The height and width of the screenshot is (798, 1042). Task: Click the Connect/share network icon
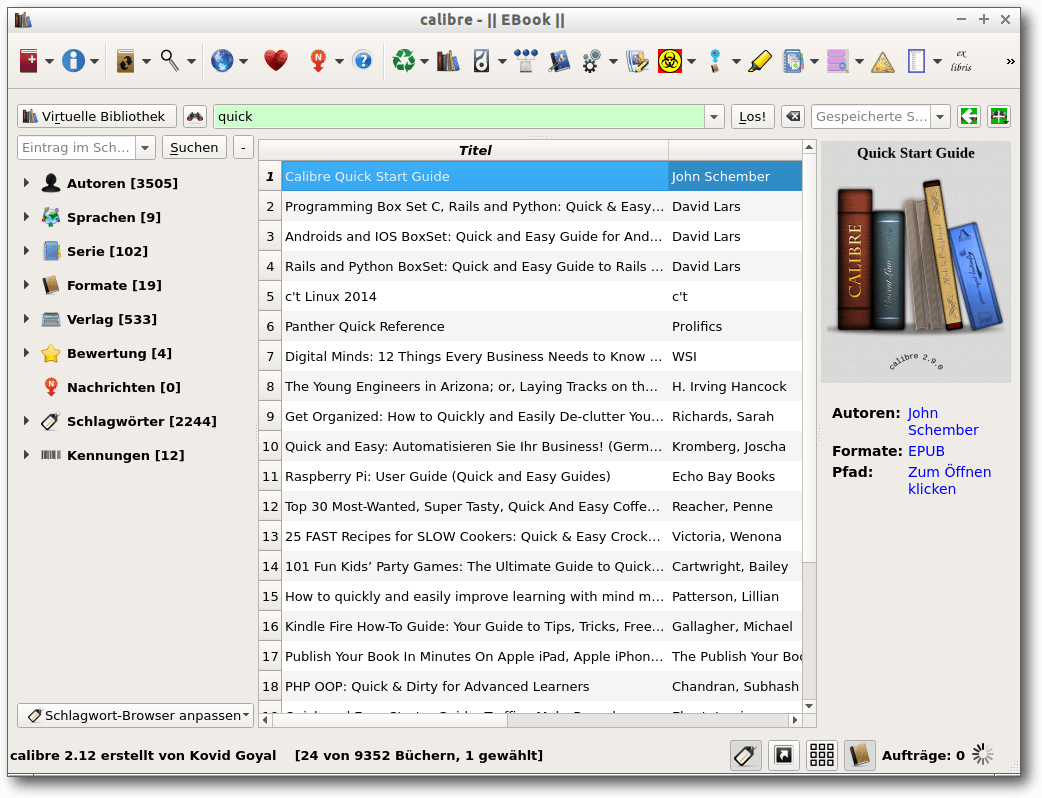point(526,61)
